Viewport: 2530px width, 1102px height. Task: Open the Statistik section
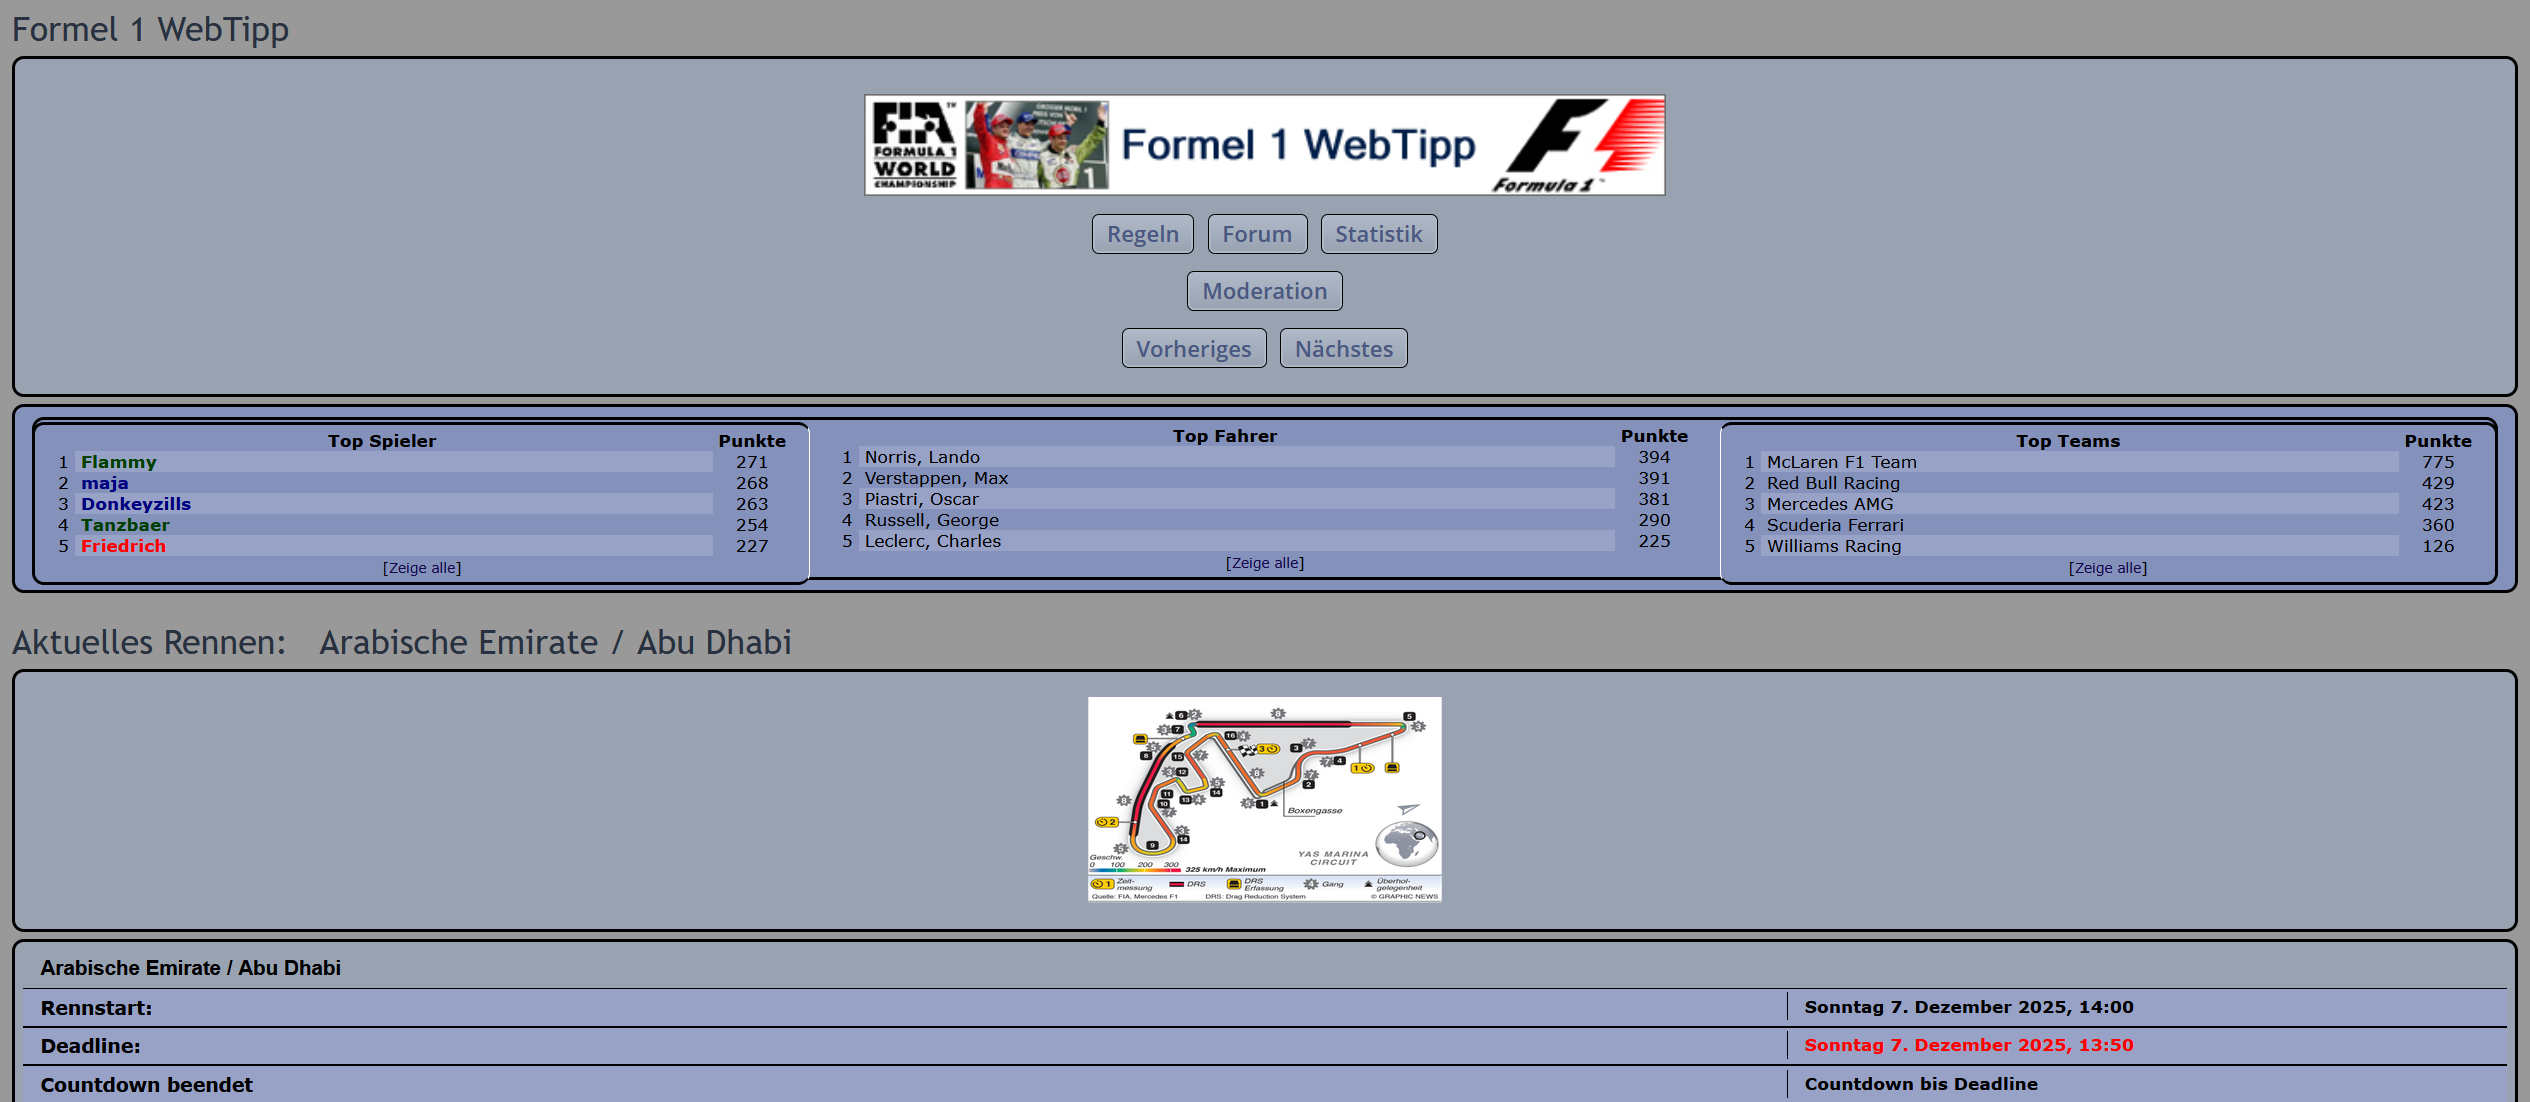1378,235
